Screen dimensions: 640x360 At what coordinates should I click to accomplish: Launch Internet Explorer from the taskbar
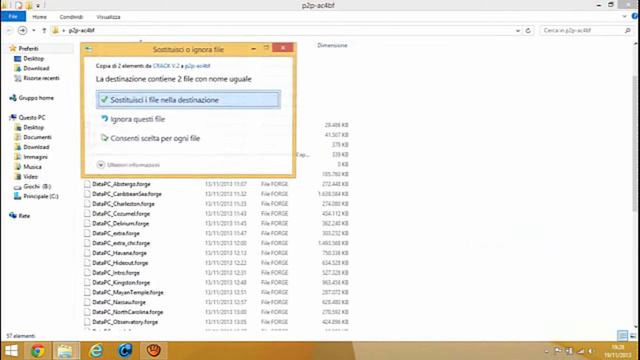[x=96, y=351]
